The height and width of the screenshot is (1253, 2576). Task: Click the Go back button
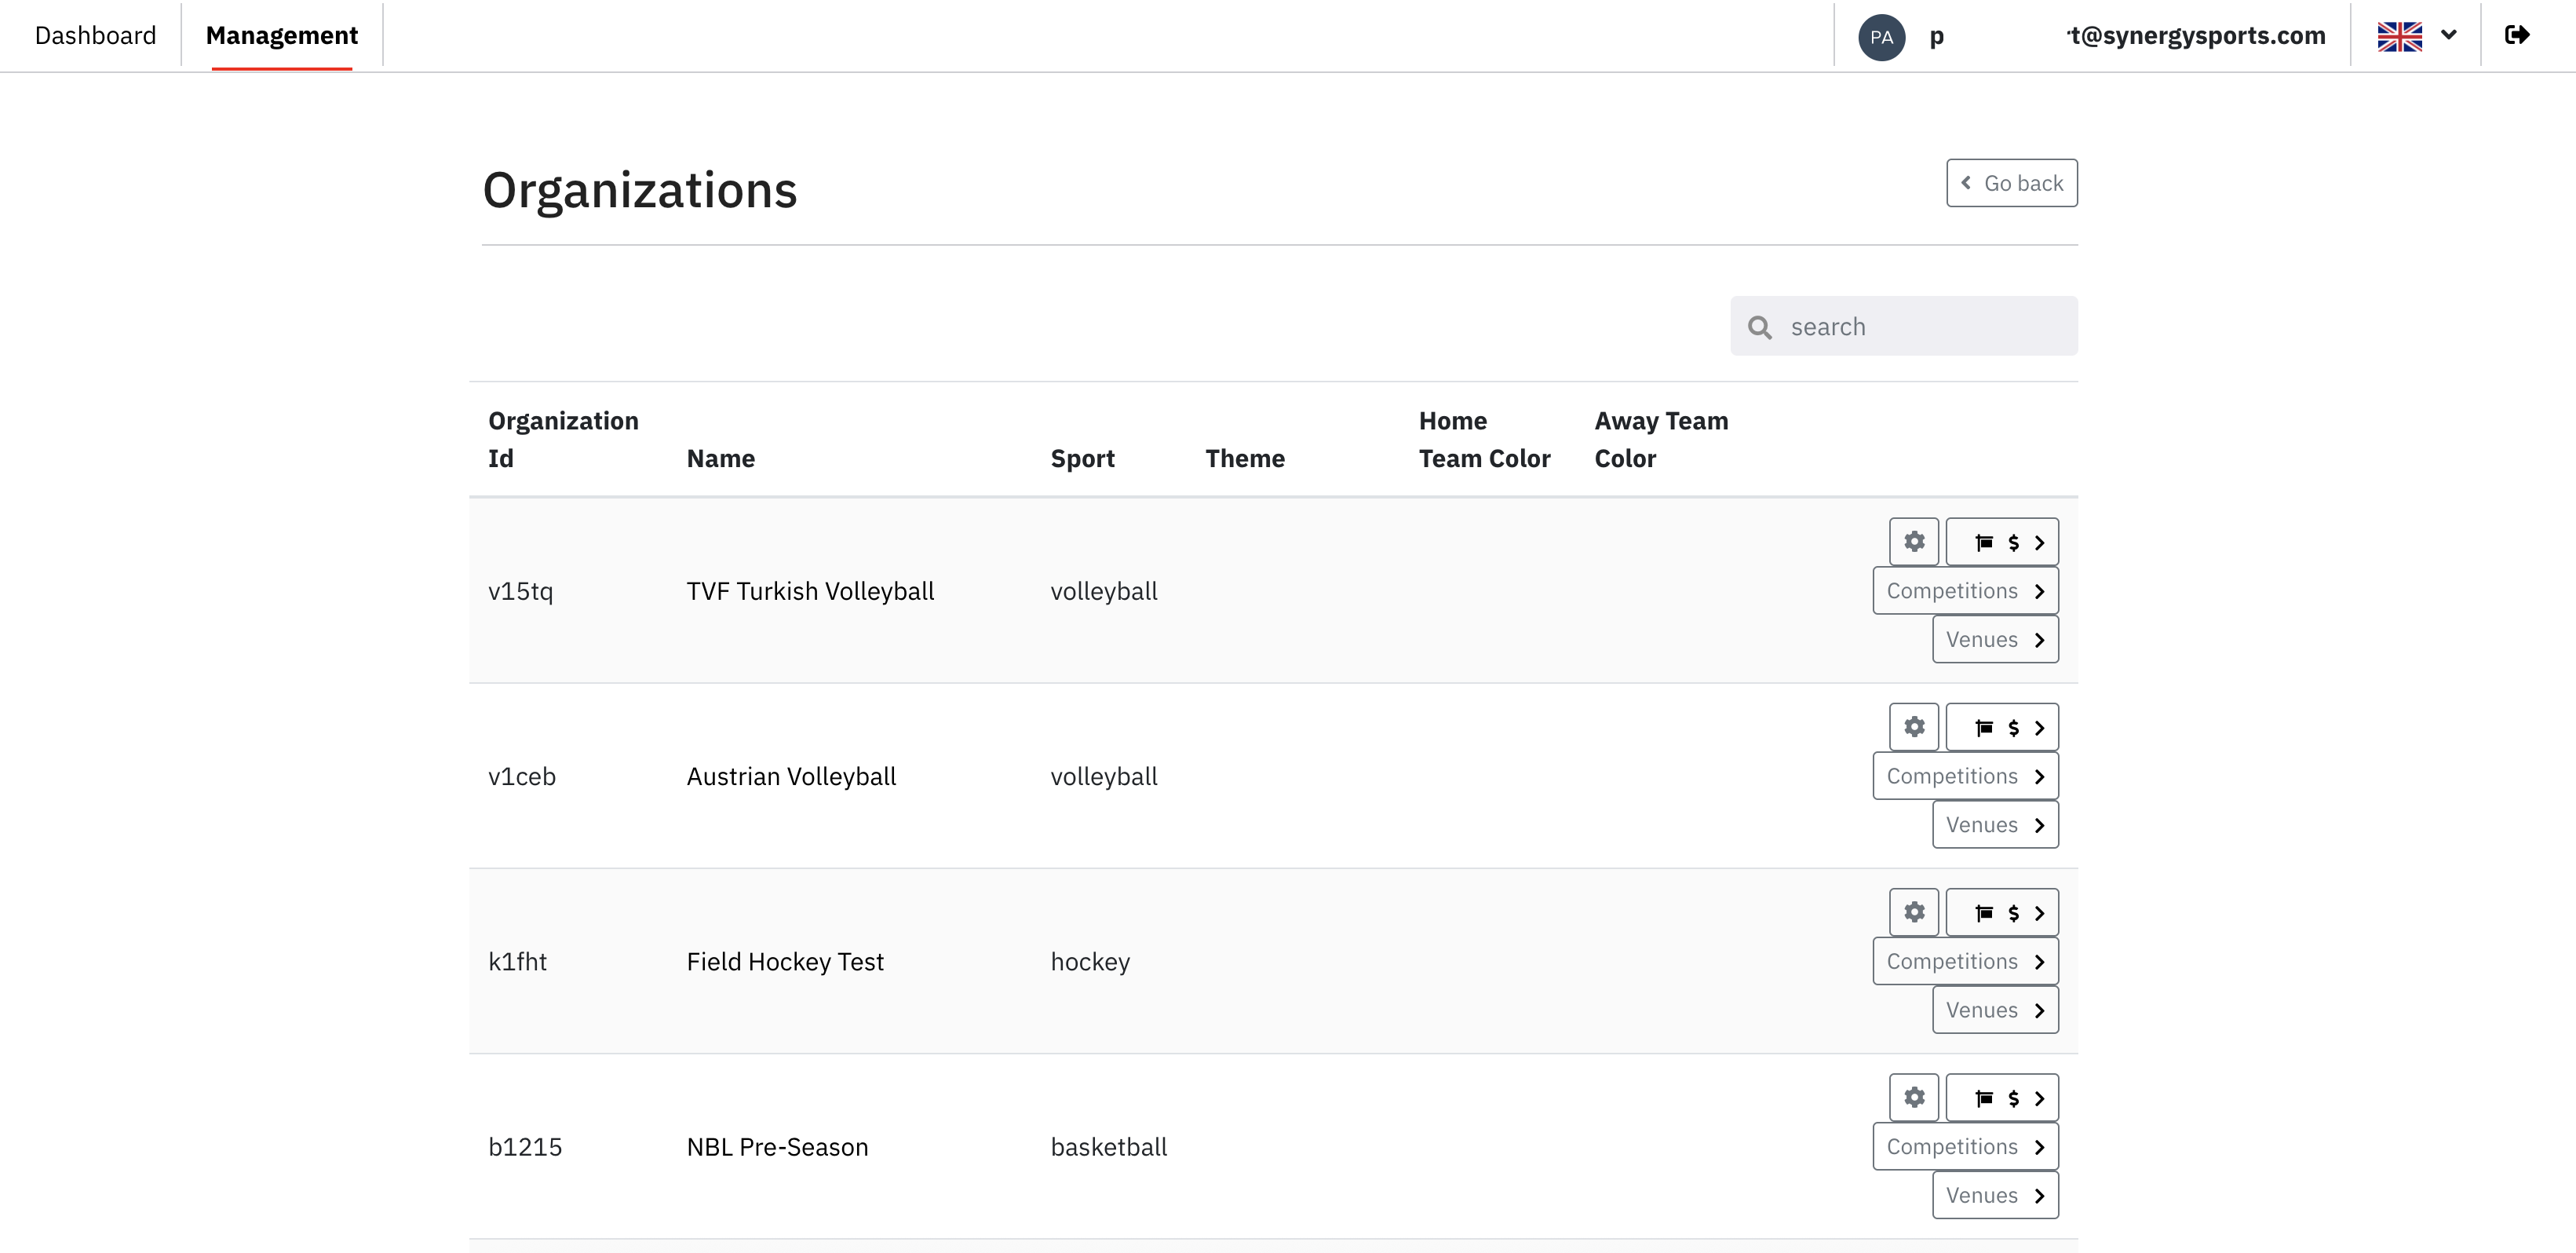(2011, 183)
